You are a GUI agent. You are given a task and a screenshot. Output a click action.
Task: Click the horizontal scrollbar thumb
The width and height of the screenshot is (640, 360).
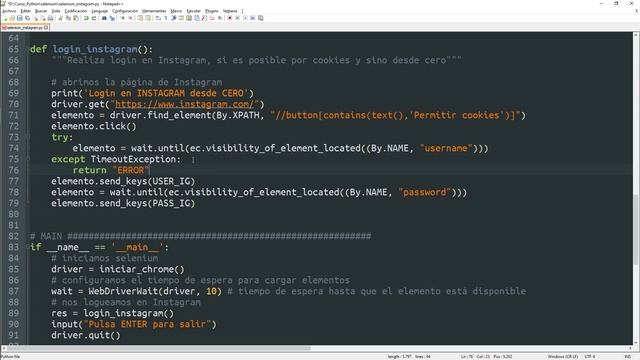(x=159, y=348)
